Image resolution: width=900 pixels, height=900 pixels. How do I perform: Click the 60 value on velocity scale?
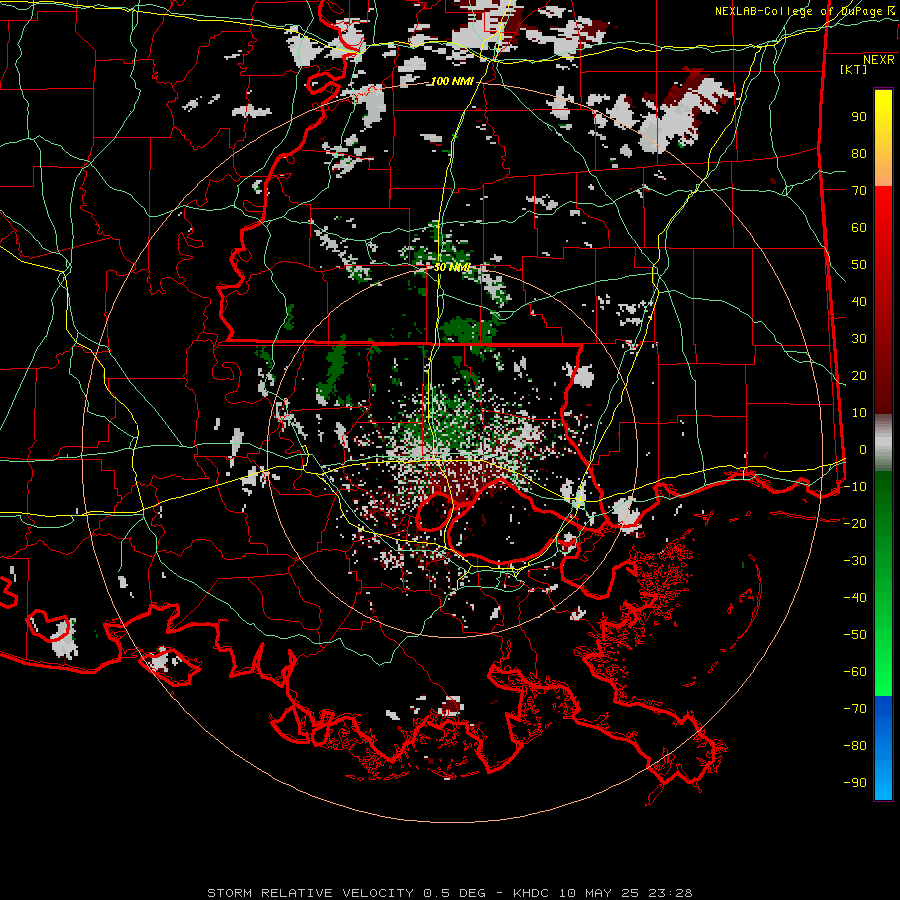(x=859, y=228)
